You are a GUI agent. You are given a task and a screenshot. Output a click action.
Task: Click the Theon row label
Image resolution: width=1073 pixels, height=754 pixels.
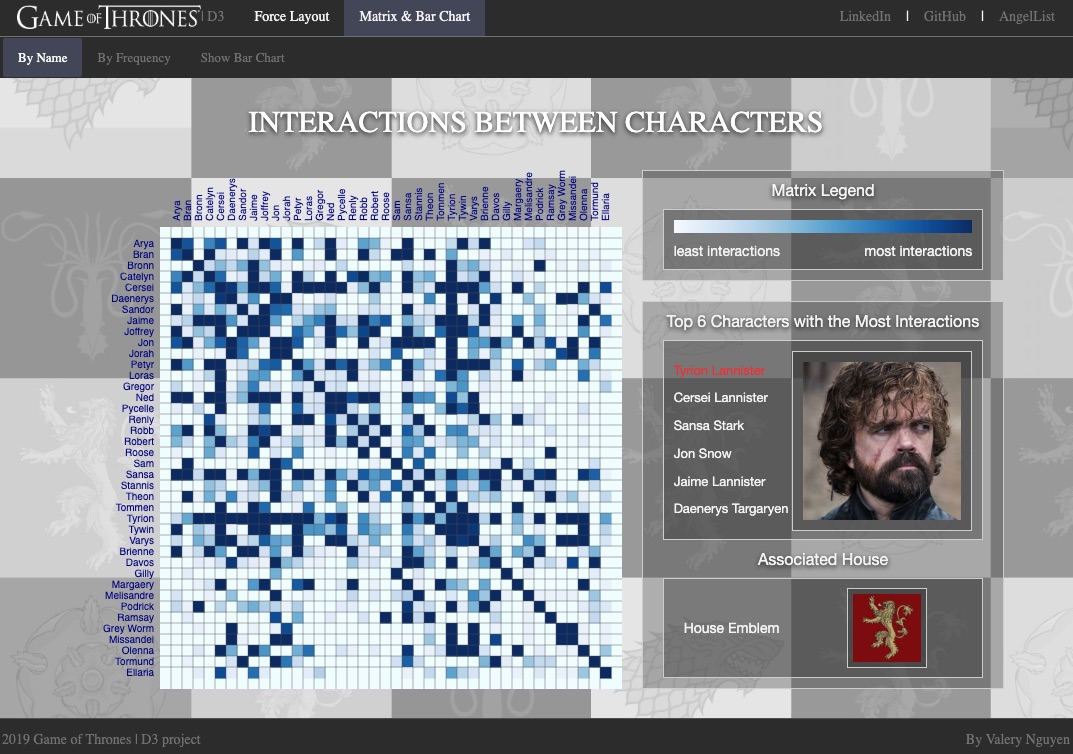(x=140, y=496)
